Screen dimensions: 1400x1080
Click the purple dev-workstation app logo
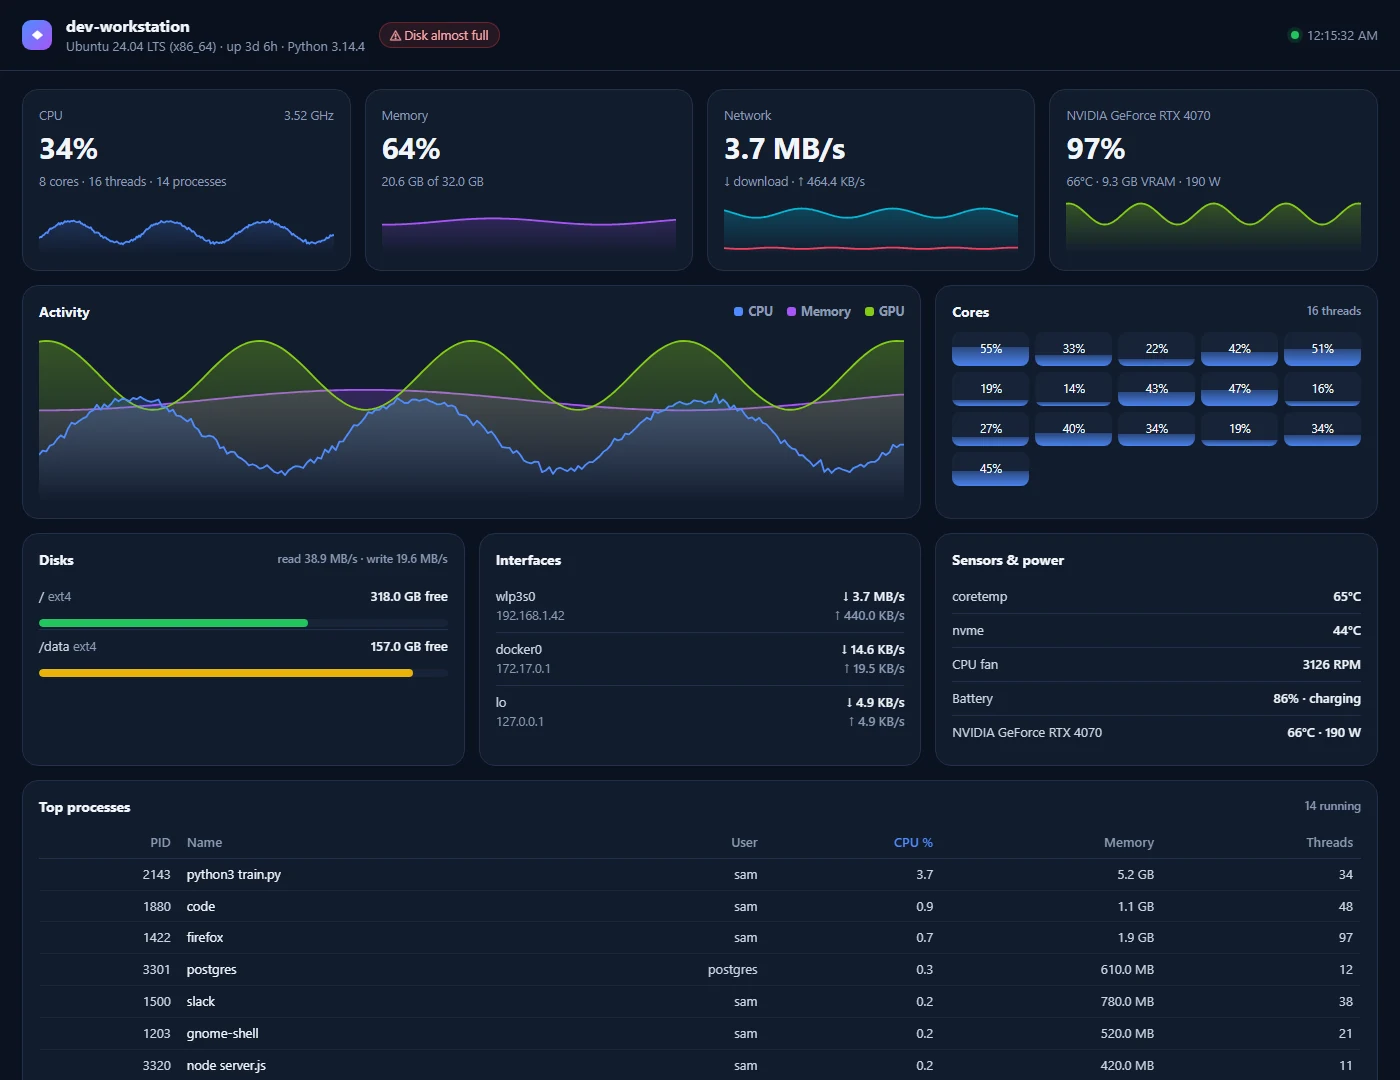[37, 35]
